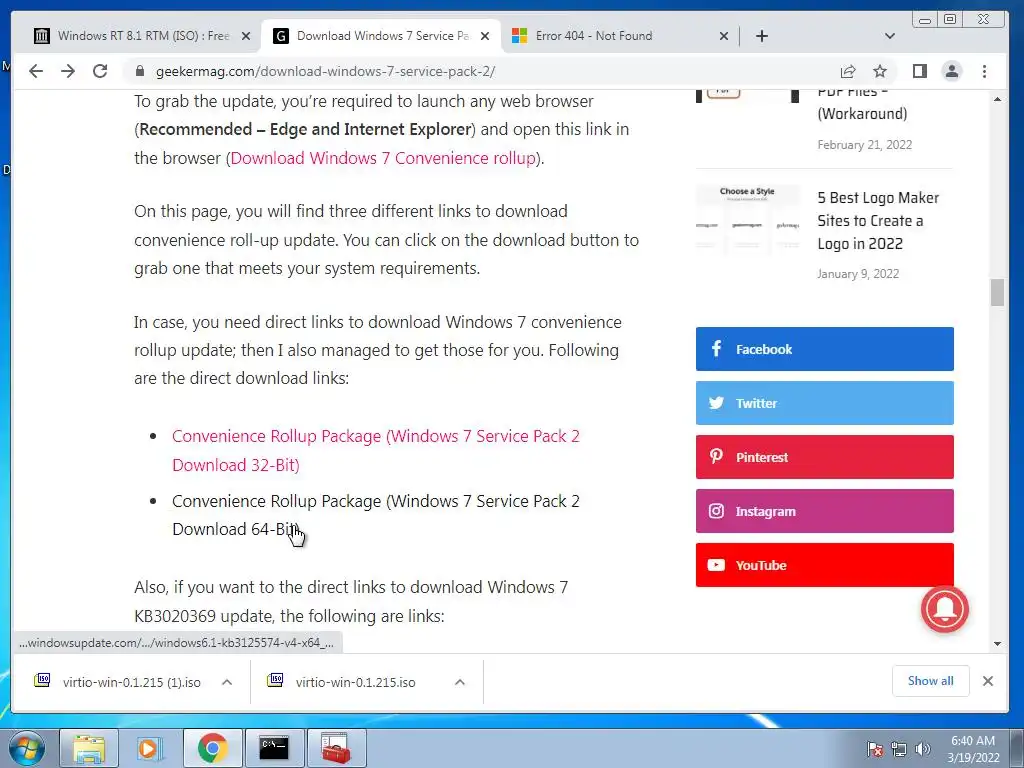Follow on Instagram button
This screenshot has height=768, width=1024.
tap(824, 511)
